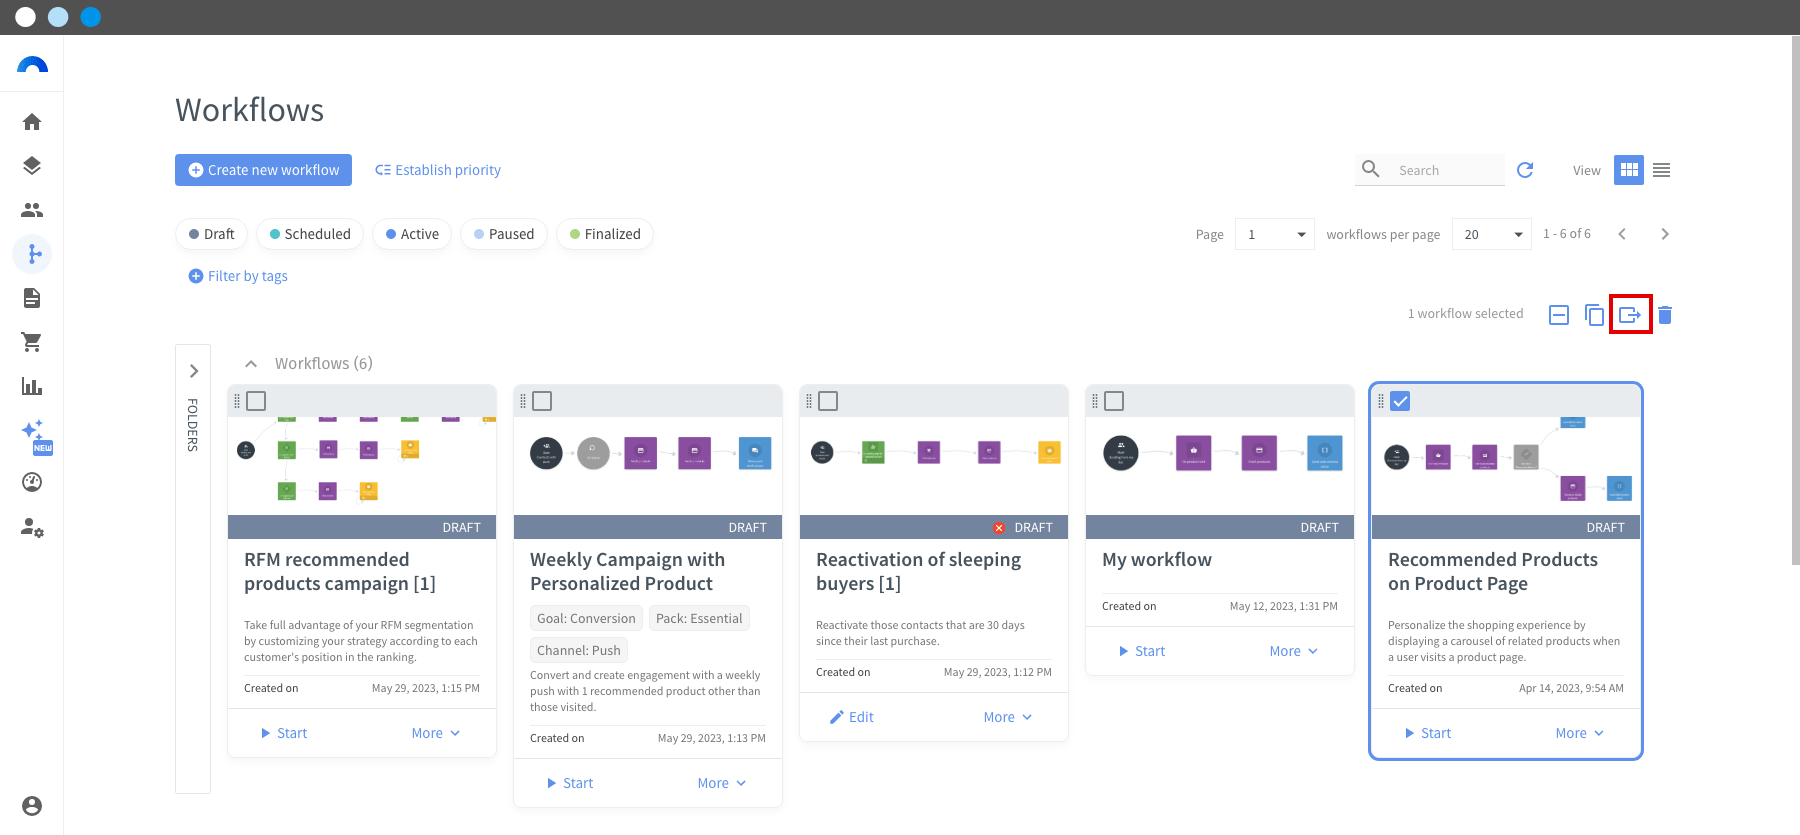Image resolution: width=1800 pixels, height=835 pixels.
Task: Open More menu on Recommended Products card
Action: point(1580,733)
